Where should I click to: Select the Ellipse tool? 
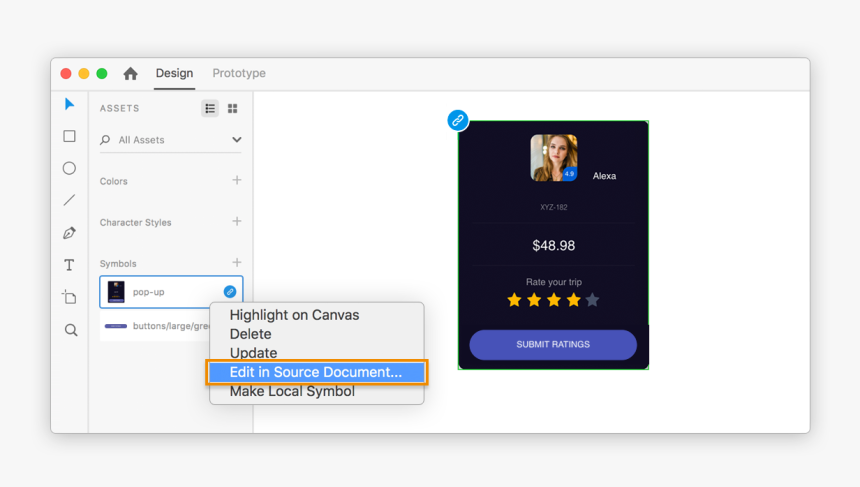click(69, 168)
